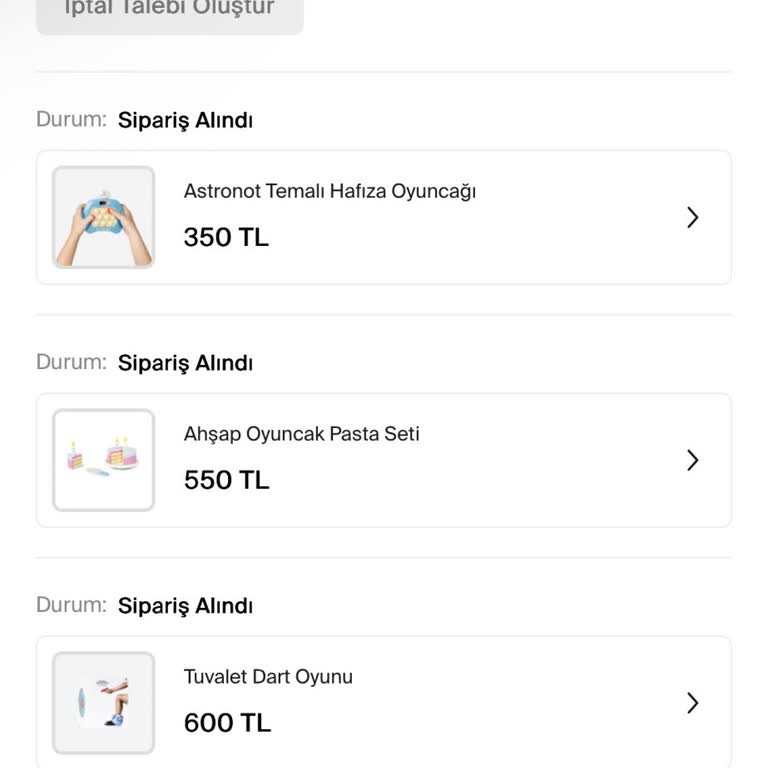Click Durum label above the Pasta Seti order
Viewport: 768px width, 768px height.
[70, 363]
